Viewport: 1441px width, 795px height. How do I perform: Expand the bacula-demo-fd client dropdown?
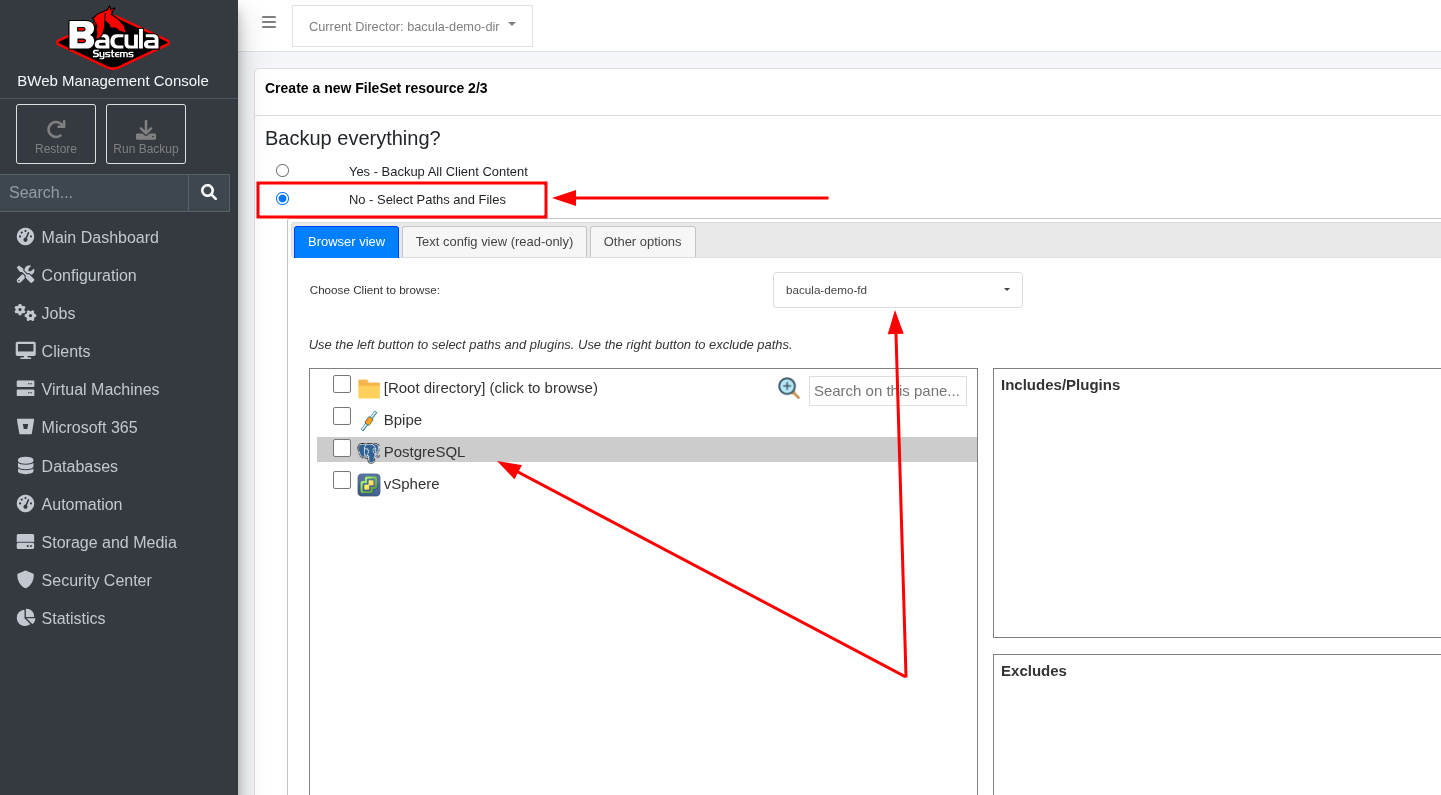tap(897, 290)
